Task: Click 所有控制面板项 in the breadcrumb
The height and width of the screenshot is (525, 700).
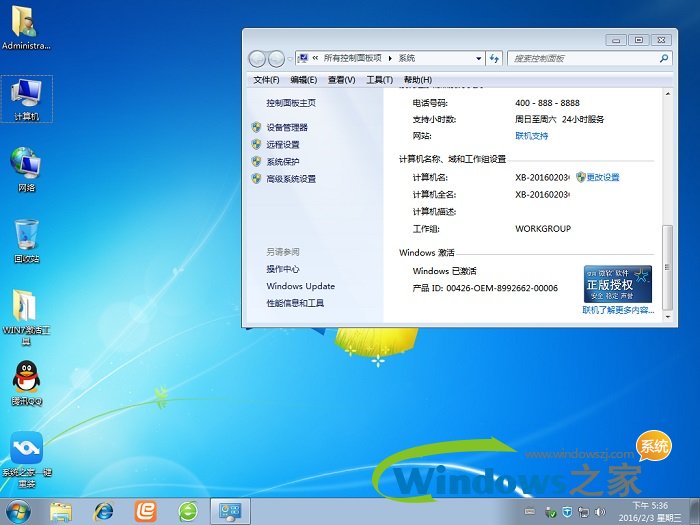Action: pos(353,58)
